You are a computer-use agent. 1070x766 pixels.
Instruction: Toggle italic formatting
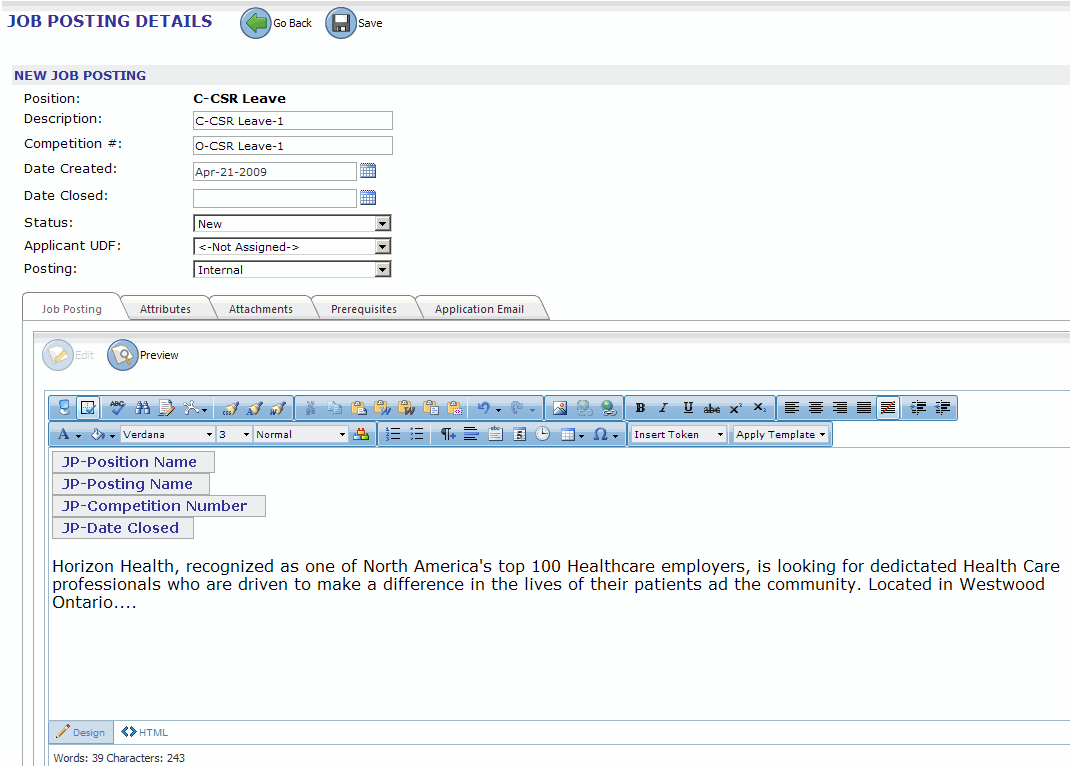(x=663, y=408)
